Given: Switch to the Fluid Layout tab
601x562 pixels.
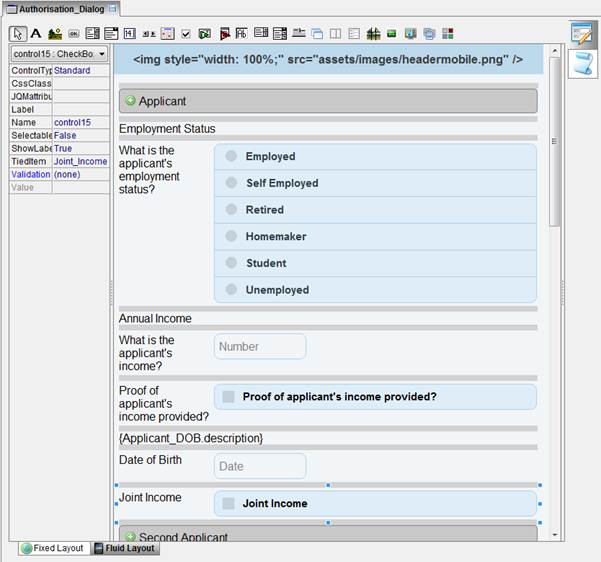Looking at the screenshot, I should pyautogui.click(x=125, y=548).
